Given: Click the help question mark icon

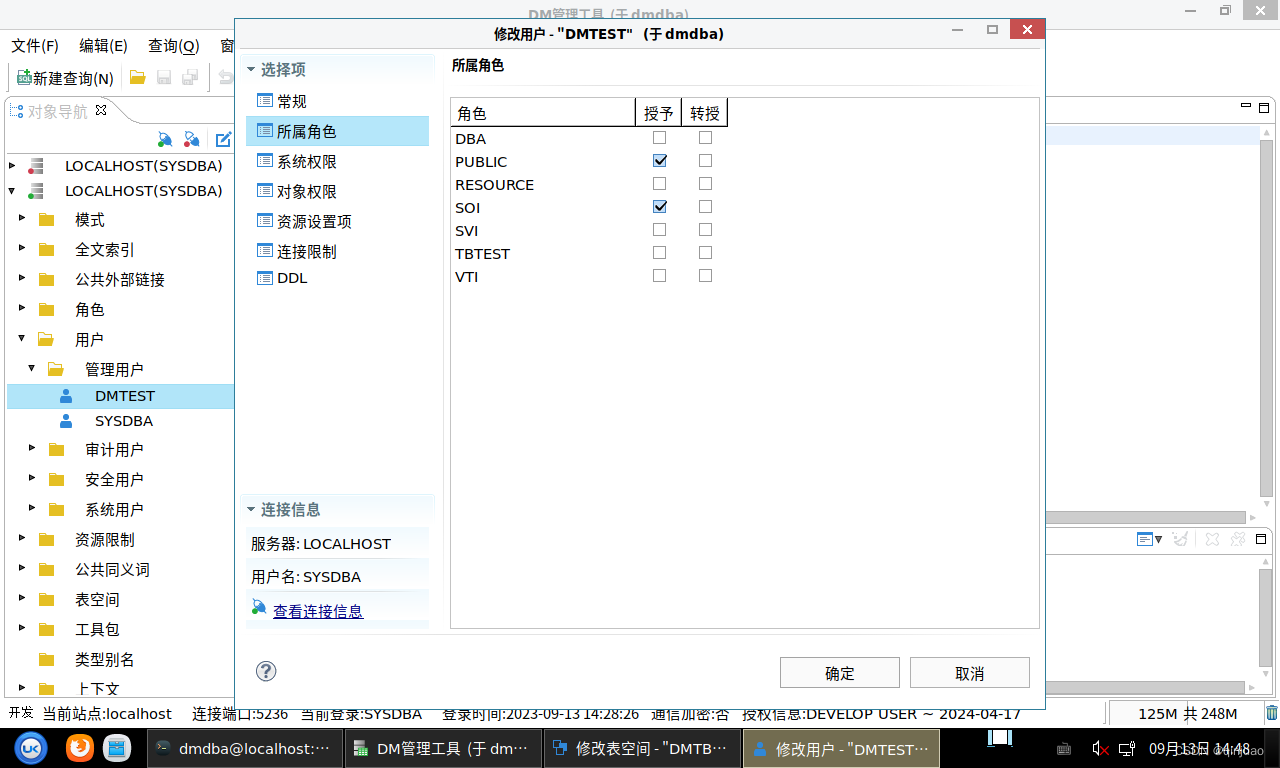Looking at the screenshot, I should (266, 671).
